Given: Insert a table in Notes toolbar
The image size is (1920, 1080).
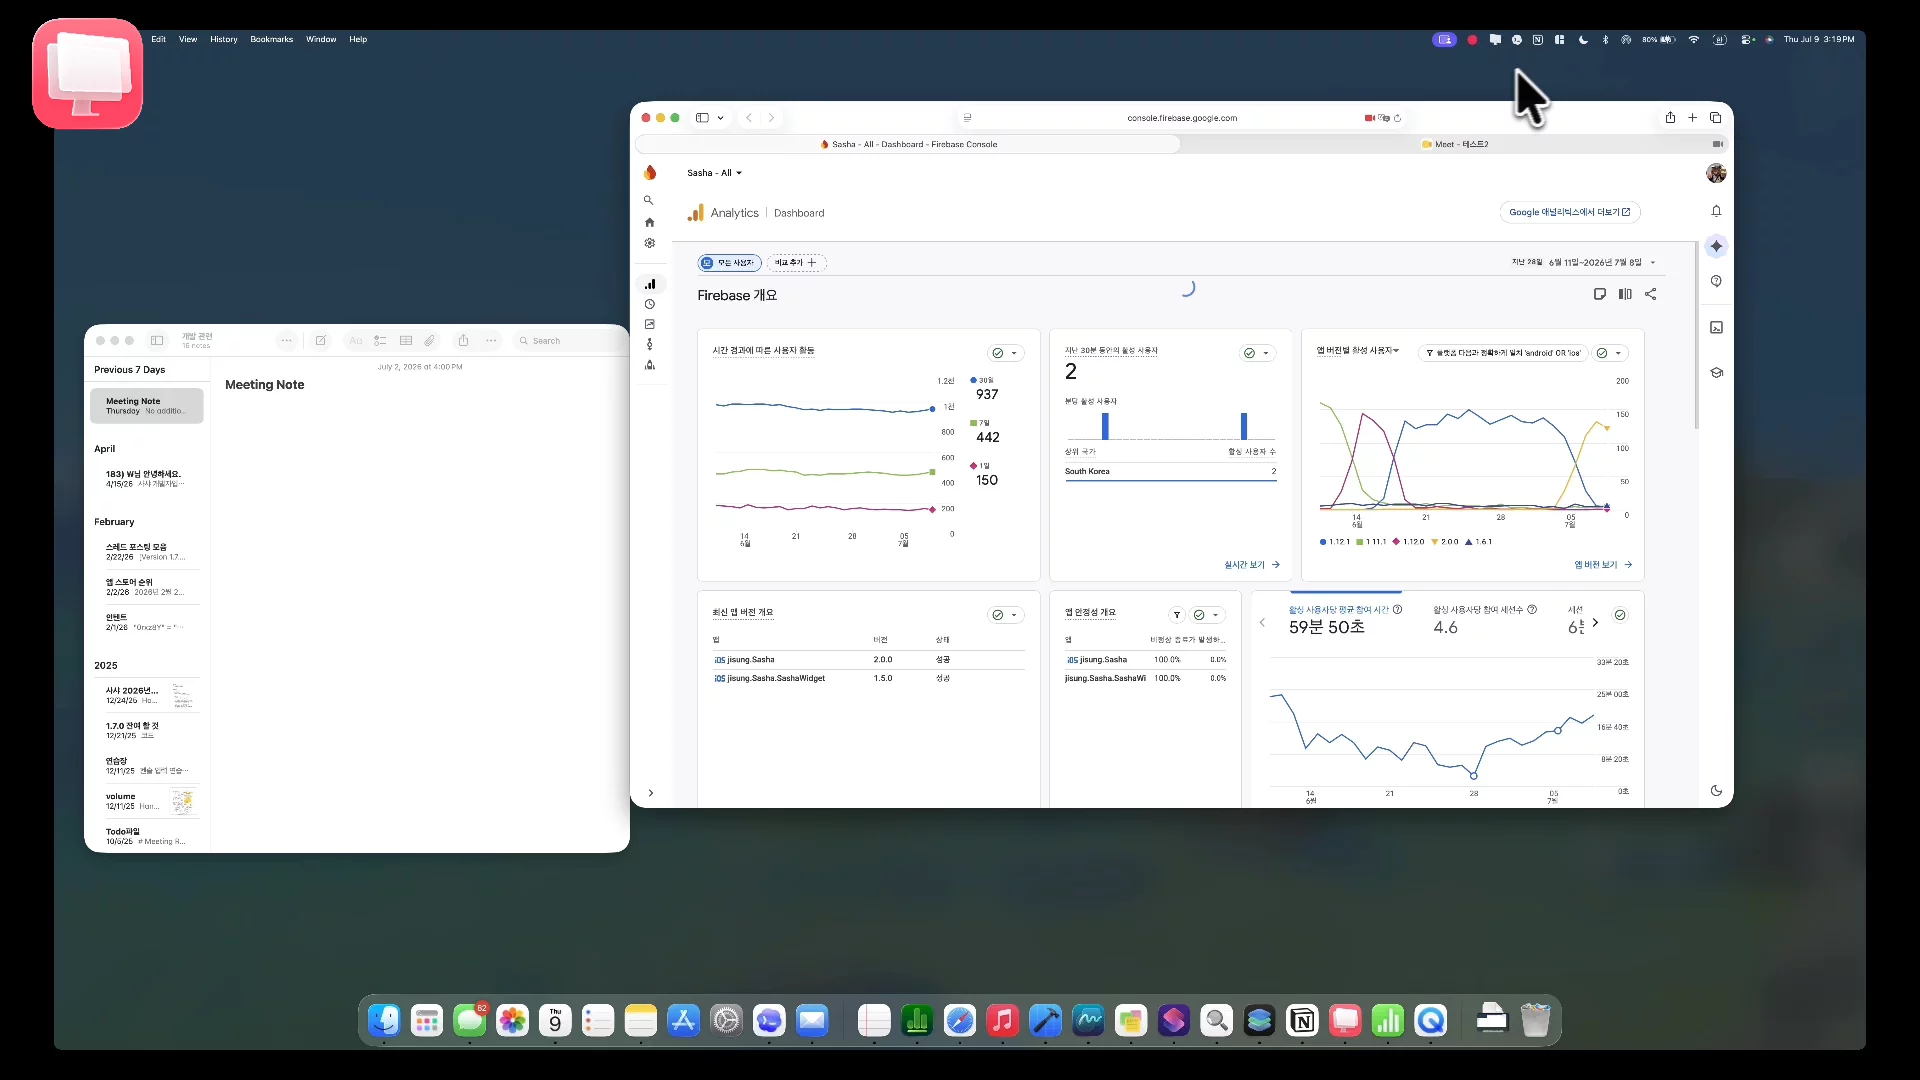Looking at the screenshot, I should pos(406,340).
